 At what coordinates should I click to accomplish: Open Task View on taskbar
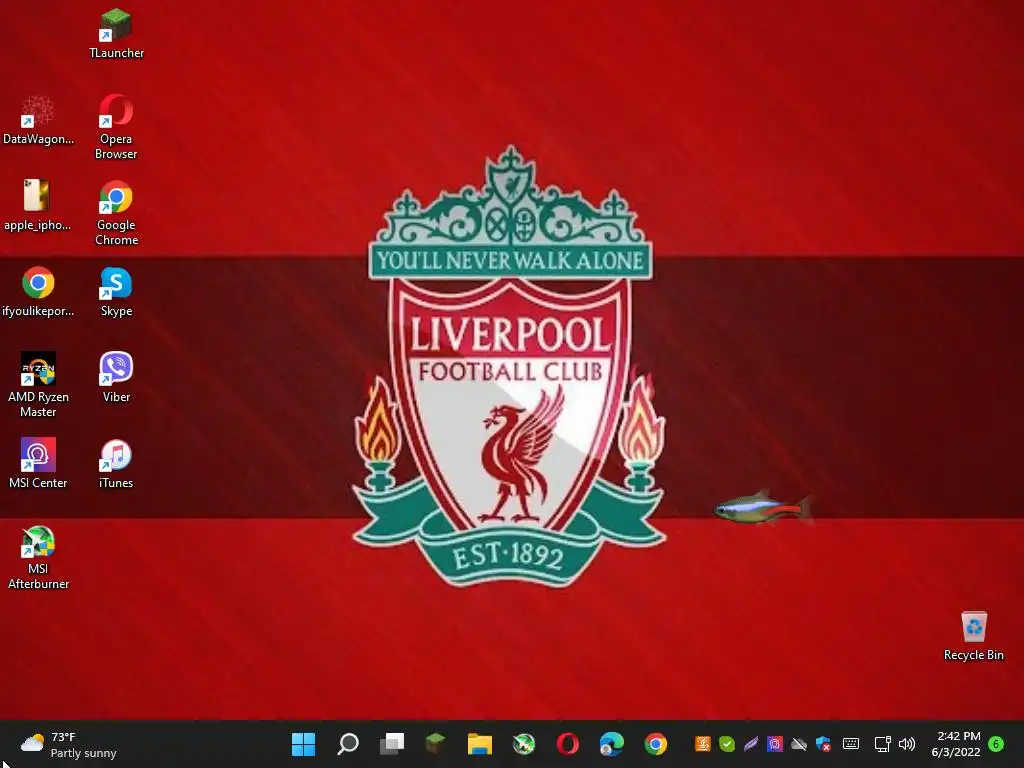point(392,744)
